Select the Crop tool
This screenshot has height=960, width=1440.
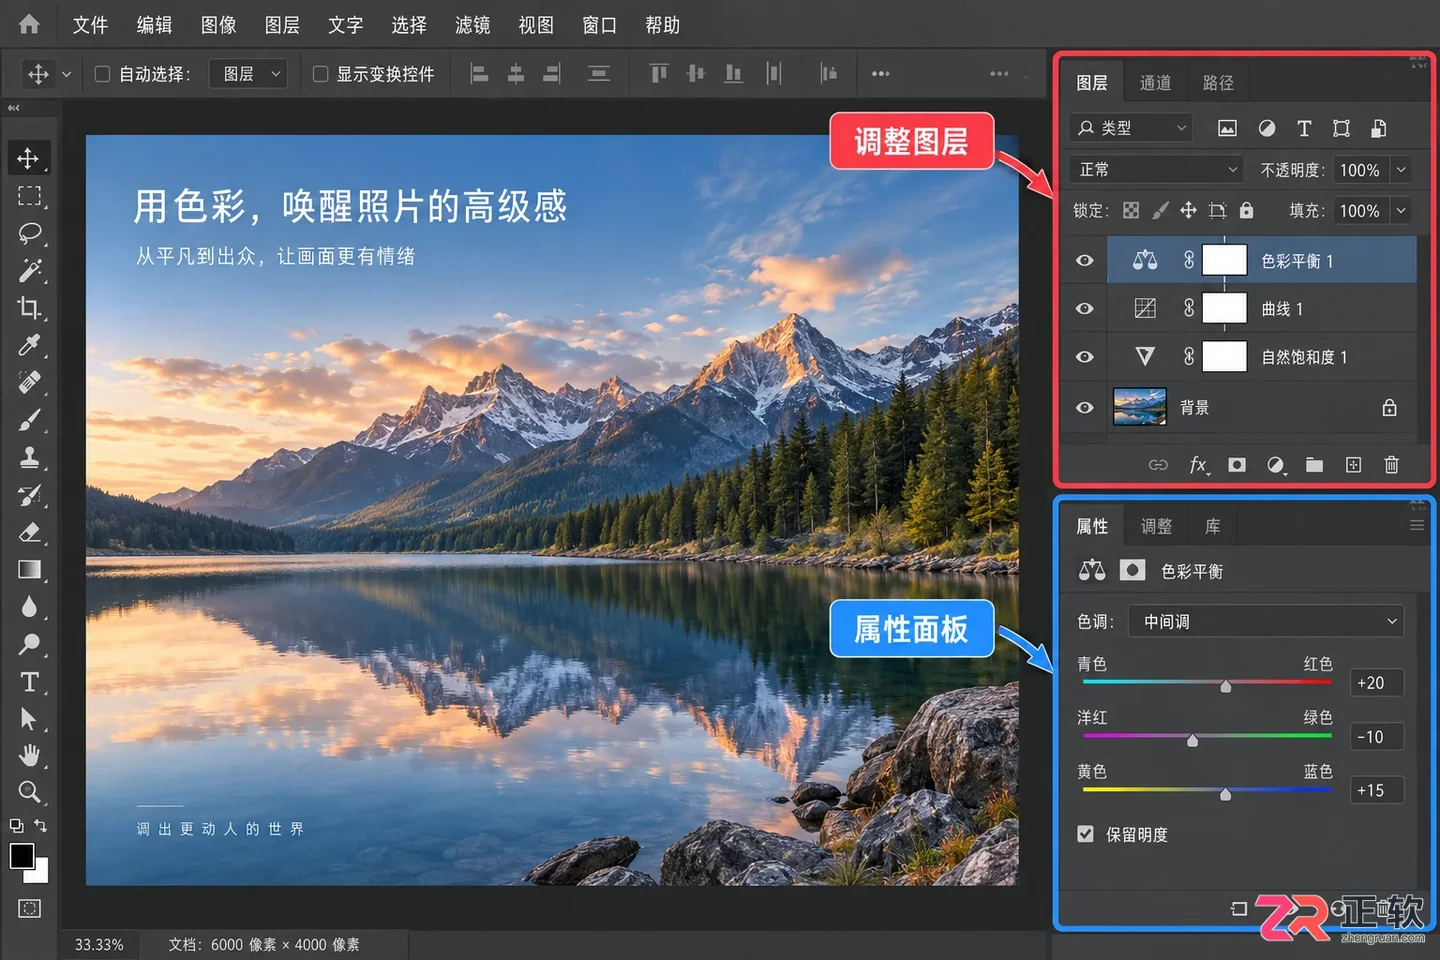click(x=29, y=308)
